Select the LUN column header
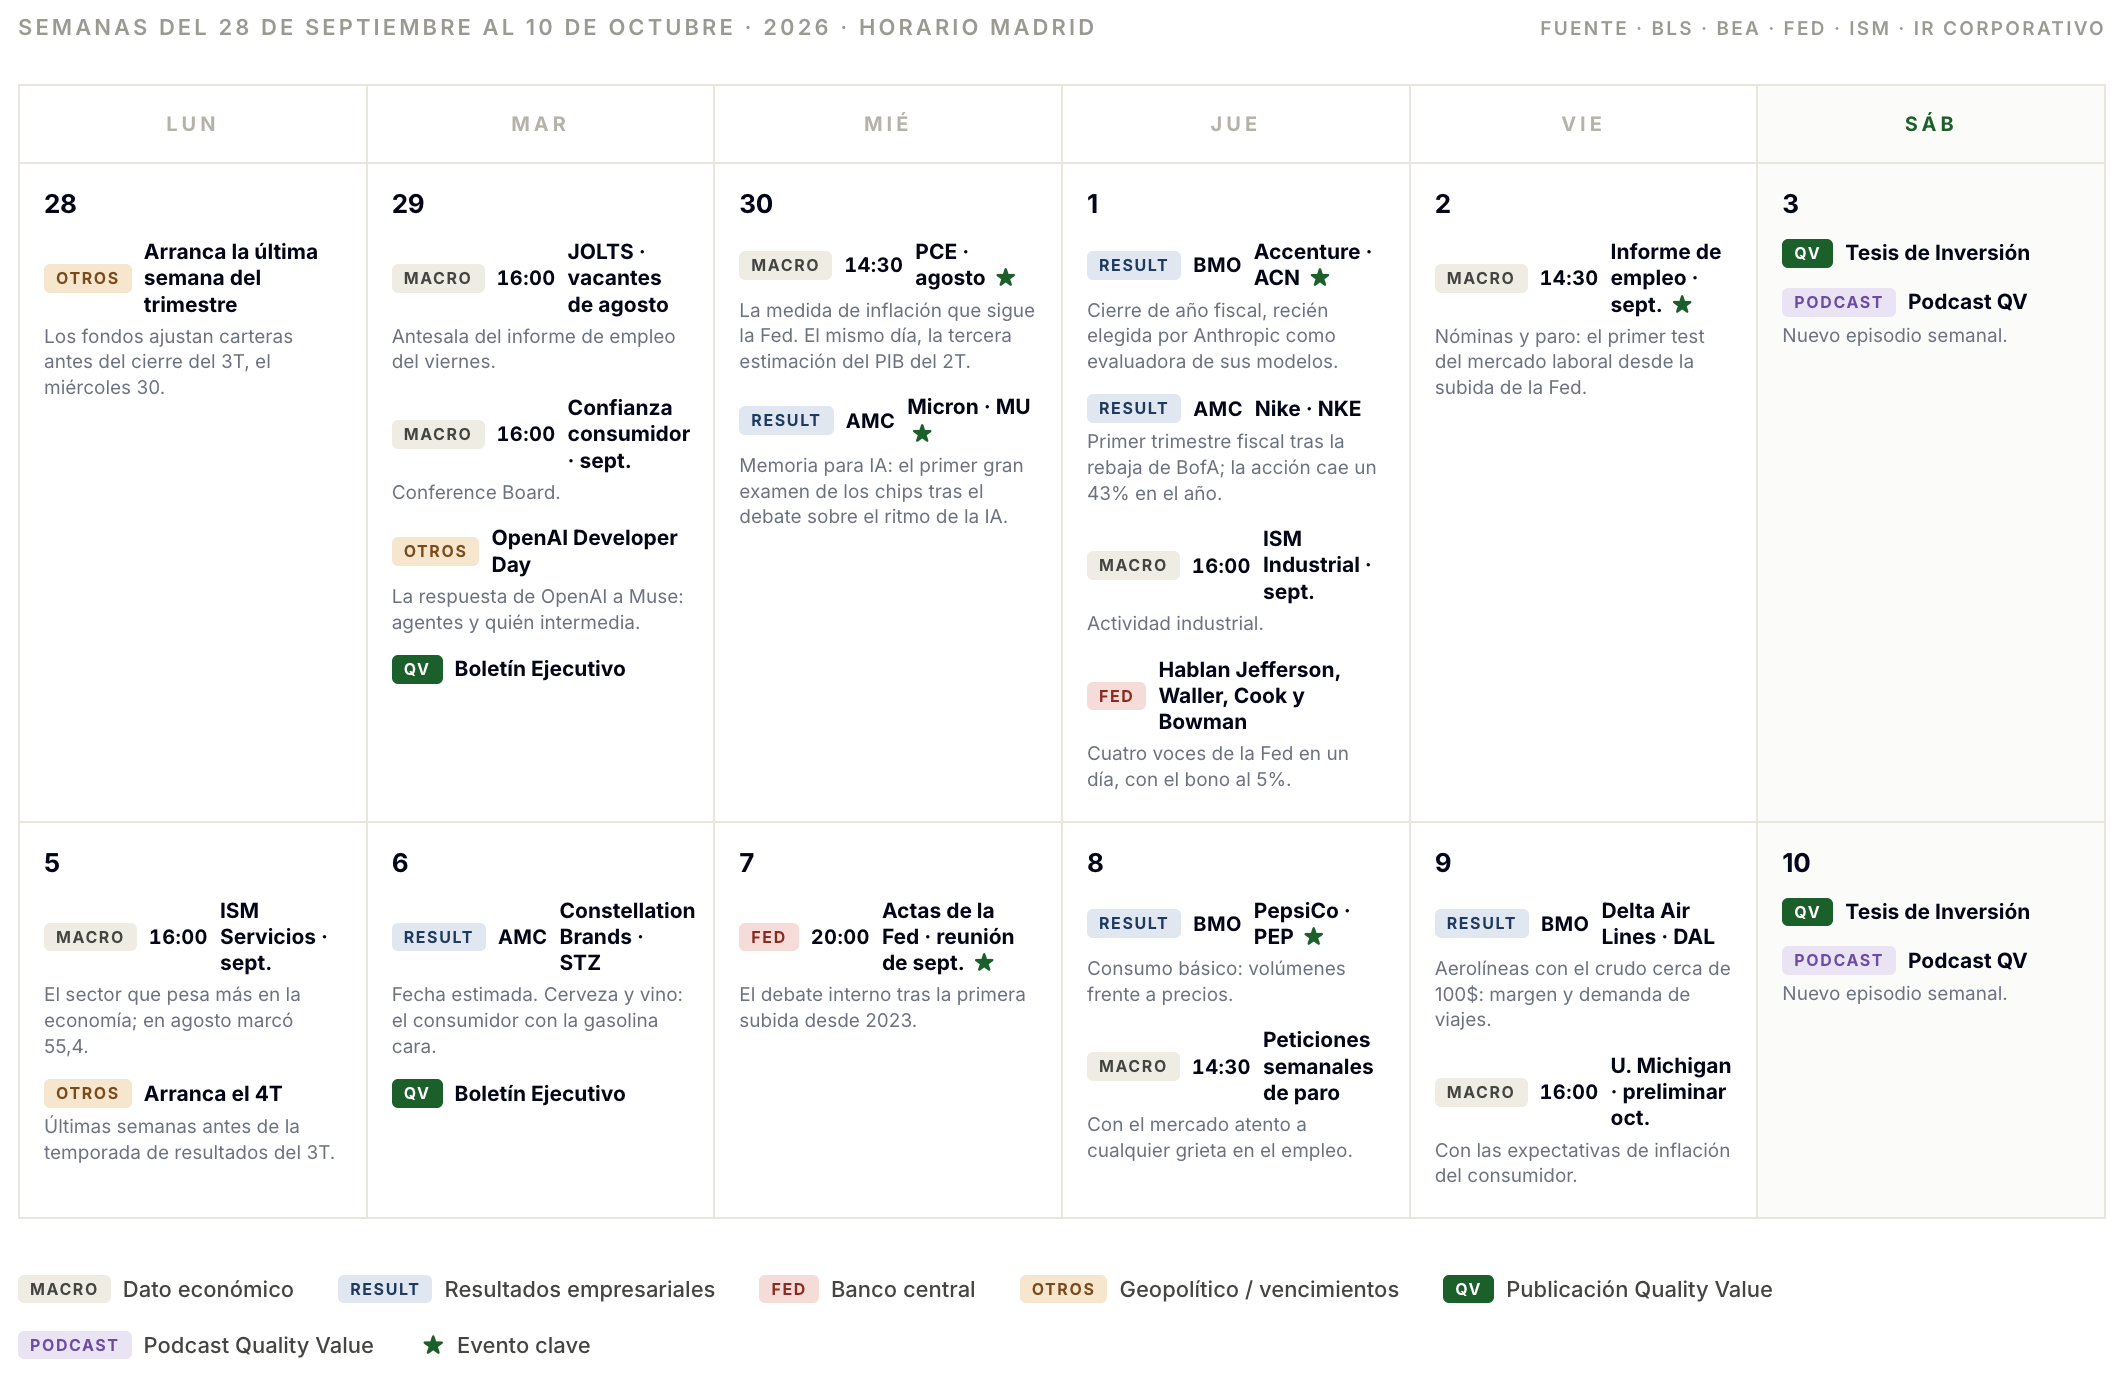The image size is (2126, 1374). 192,124
